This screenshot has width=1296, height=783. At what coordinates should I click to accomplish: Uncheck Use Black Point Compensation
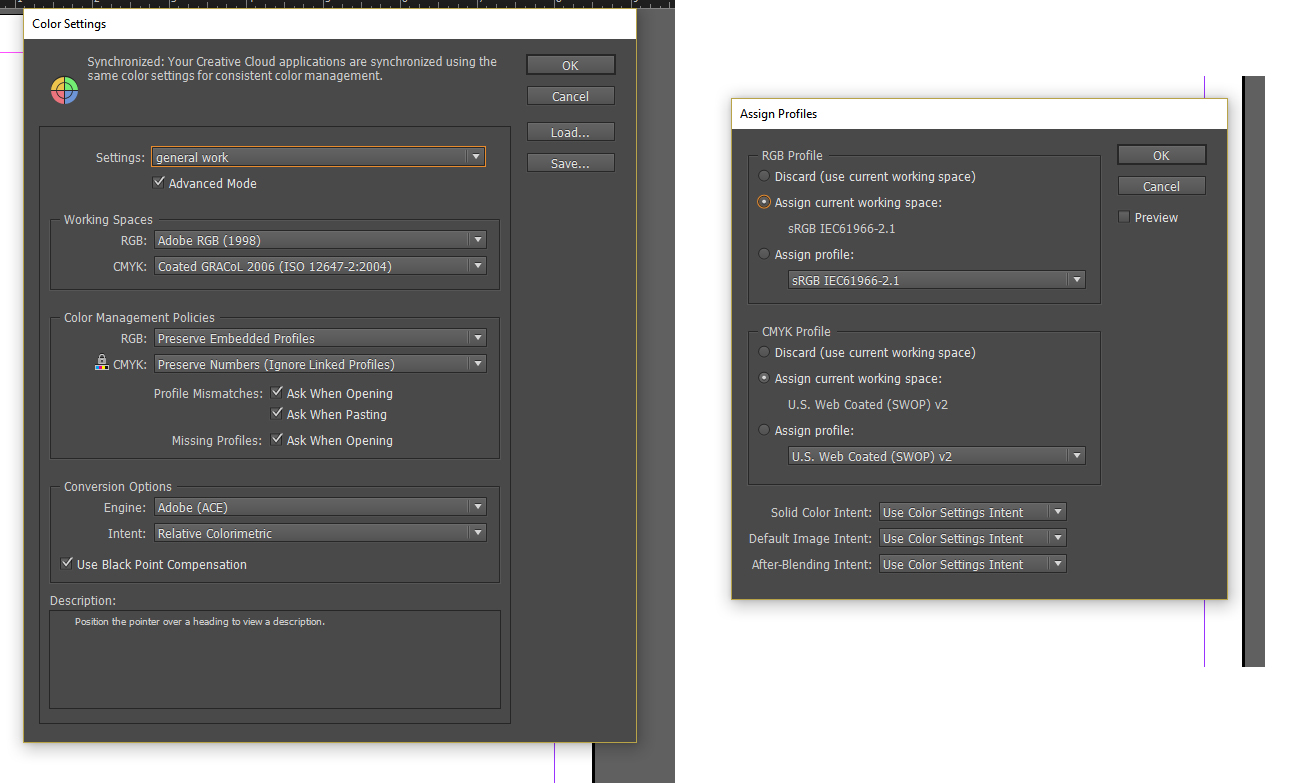tap(67, 564)
